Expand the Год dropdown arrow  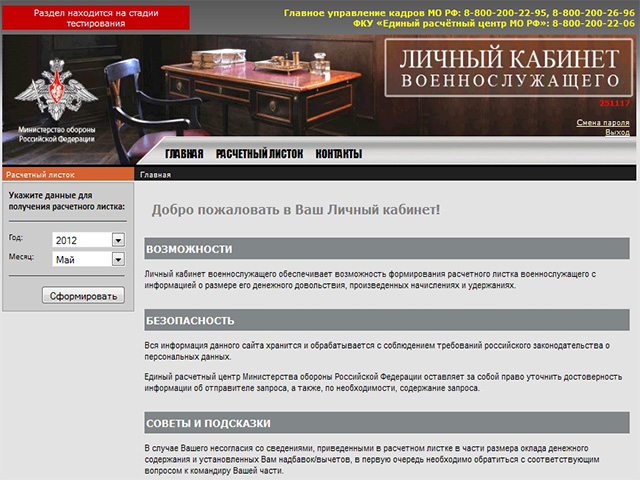[x=118, y=240]
